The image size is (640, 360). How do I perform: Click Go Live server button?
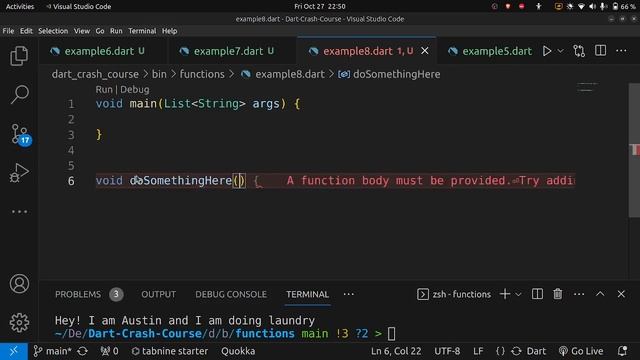581,351
